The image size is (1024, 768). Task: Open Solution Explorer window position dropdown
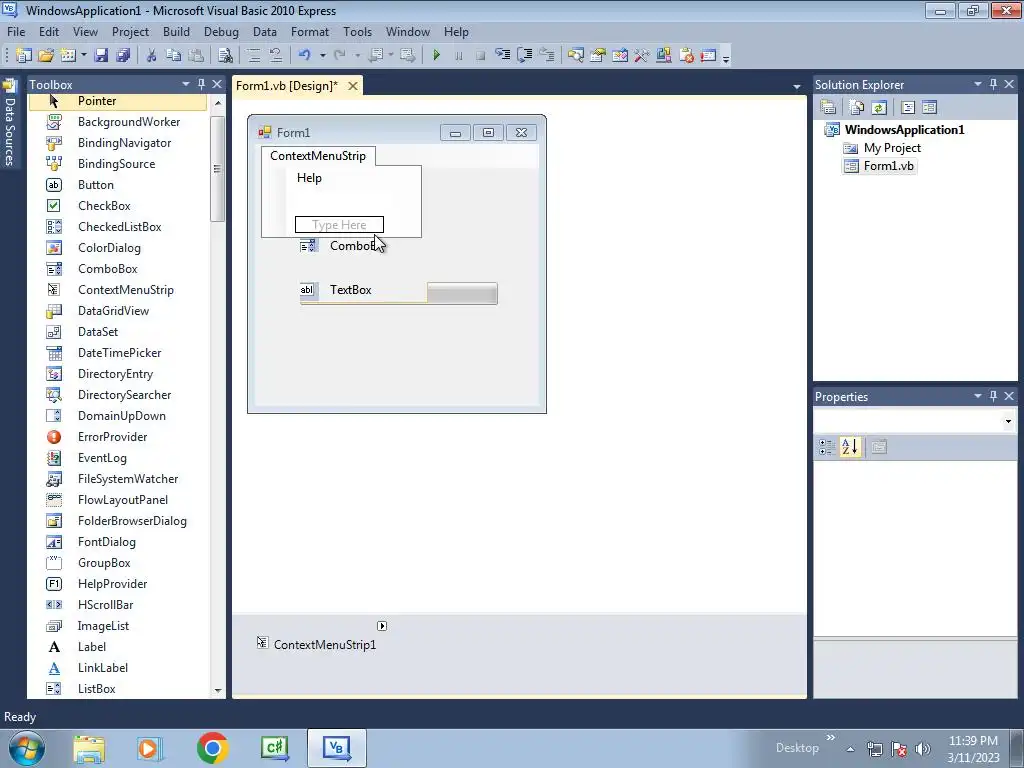(978, 84)
